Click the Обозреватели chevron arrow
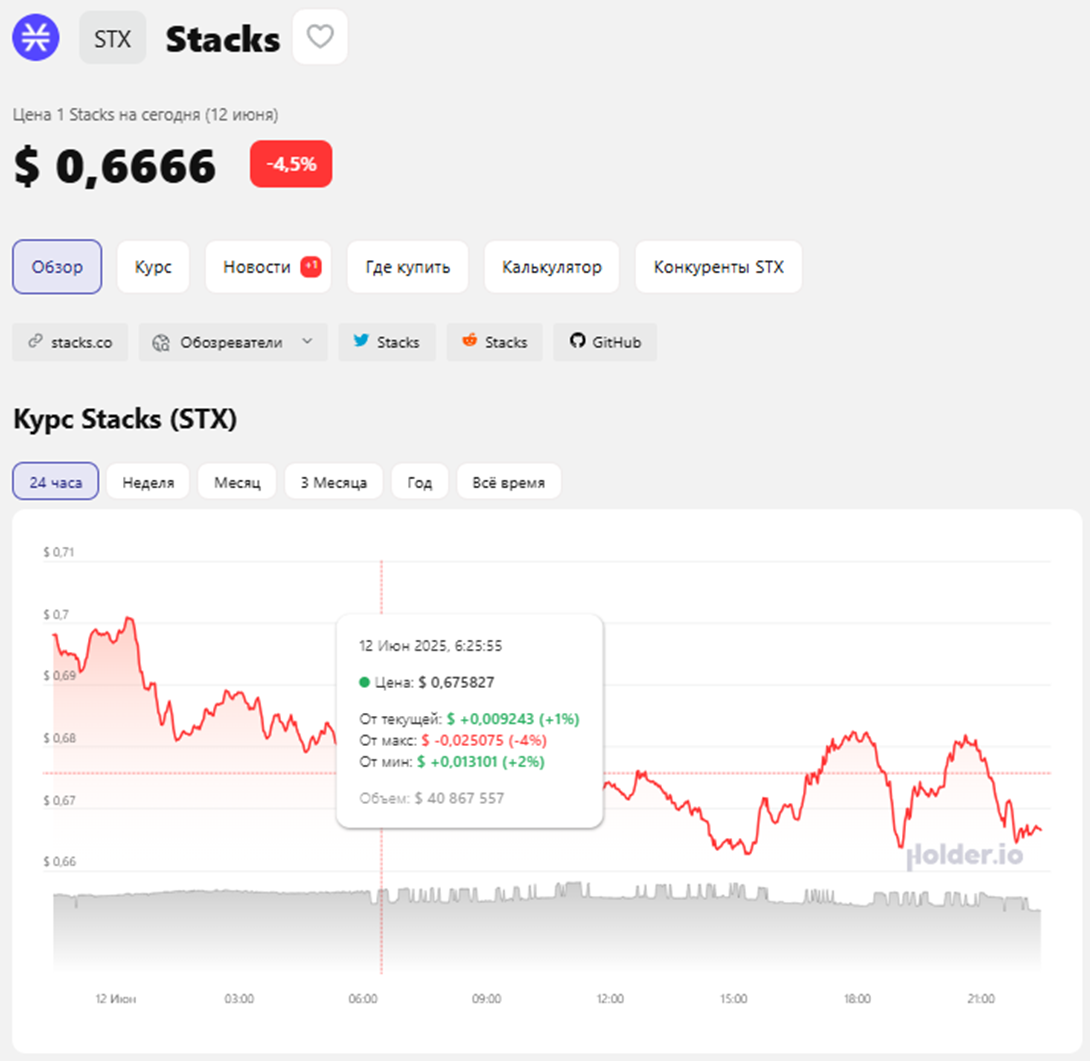This screenshot has width=1090, height=1061. [307, 341]
